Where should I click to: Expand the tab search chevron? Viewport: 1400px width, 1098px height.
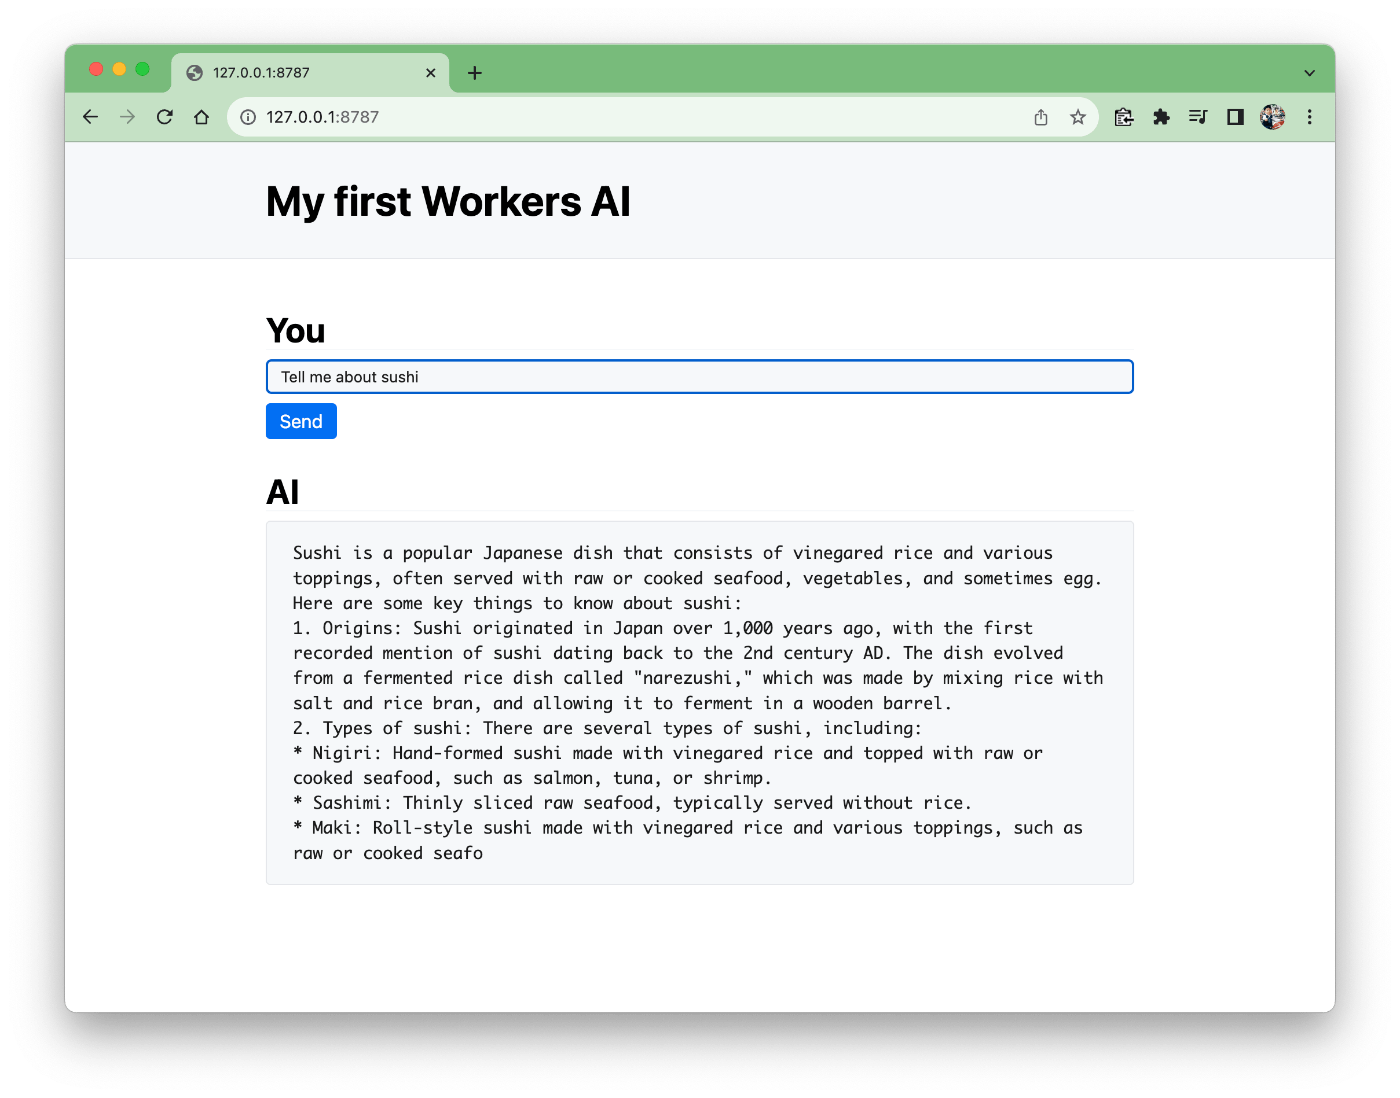point(1309,73)
